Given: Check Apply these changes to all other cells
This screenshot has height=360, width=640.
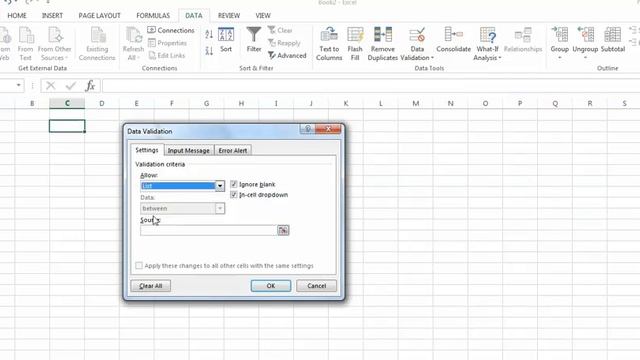Looking at the screenshot, I should tap(139, 266).
